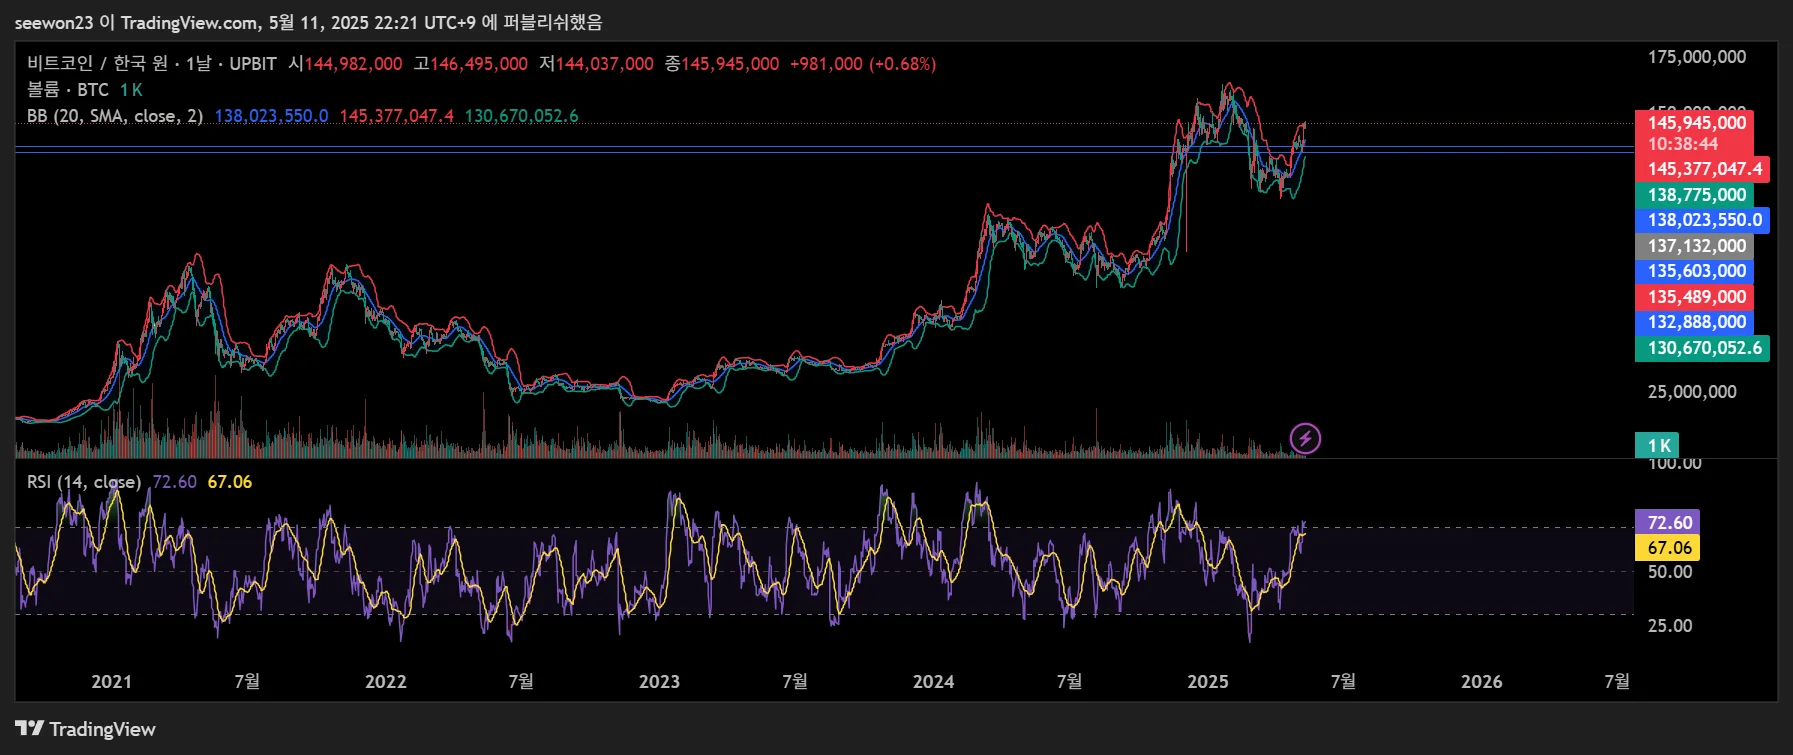Click the 10:38:44 bar countdown label
Viewport: 1793px width, 755px height.
[1683, 144]
